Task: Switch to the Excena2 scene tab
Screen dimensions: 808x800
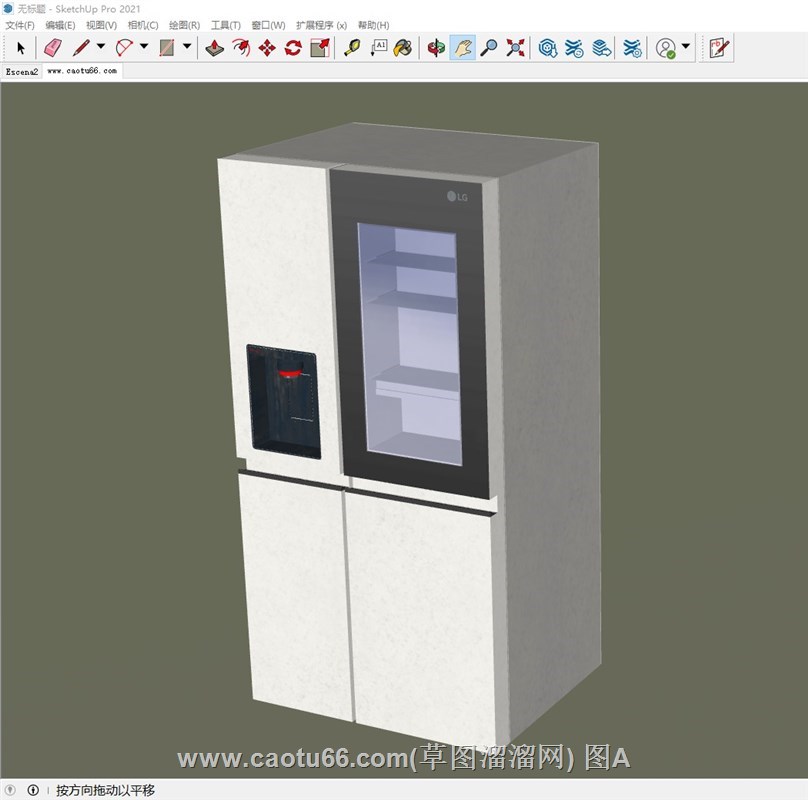Action: point(21,72)
